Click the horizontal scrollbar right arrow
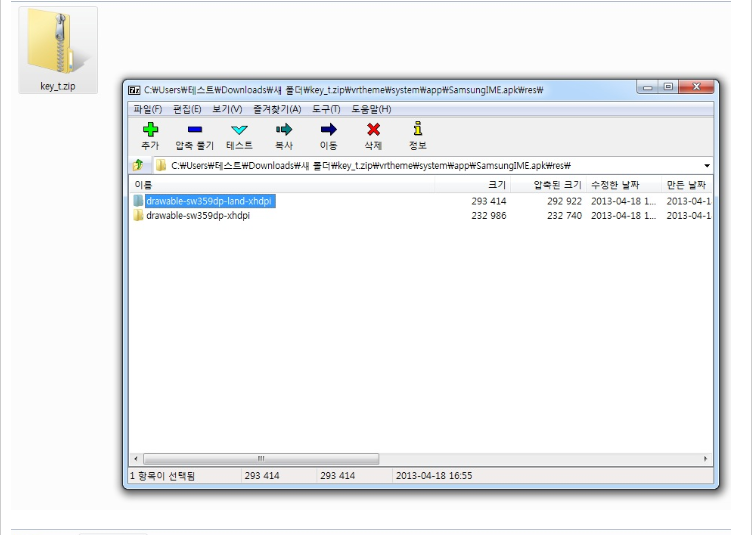Image resolution: width=753 pixels, height=535 pixels. pos(706,459)
